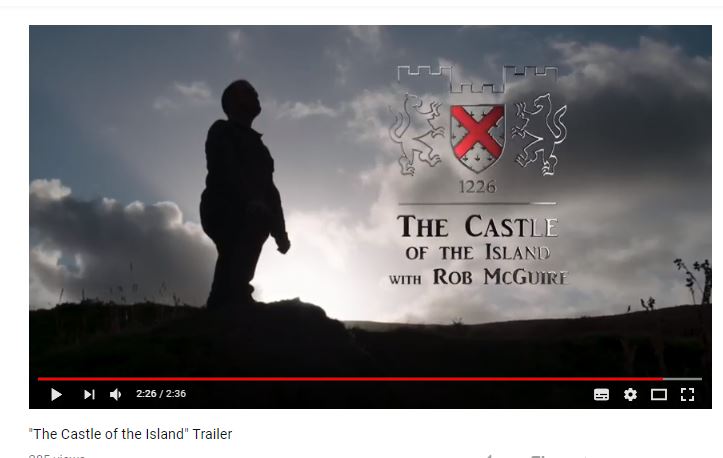Click the right lion emblem in the logo
The image size is (723, 458).
pos(539,134)
